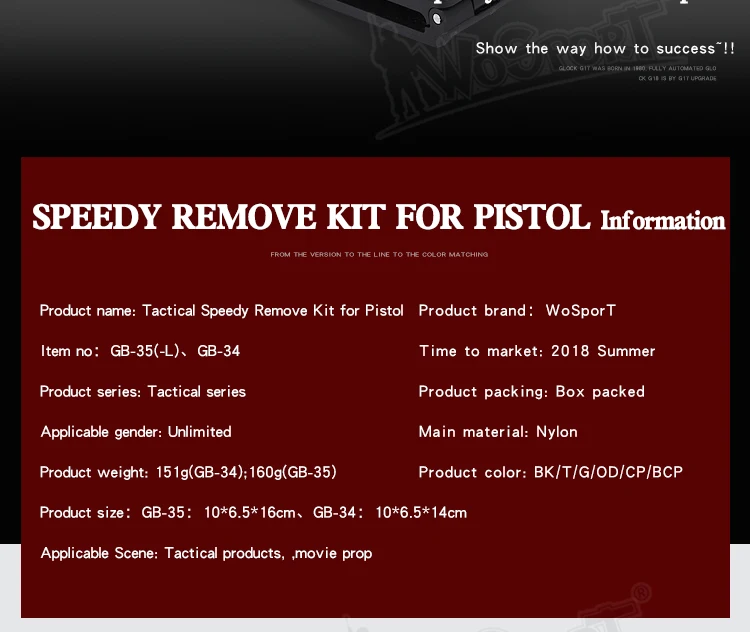Select the Product weight specification line

(x=188, y=473)
